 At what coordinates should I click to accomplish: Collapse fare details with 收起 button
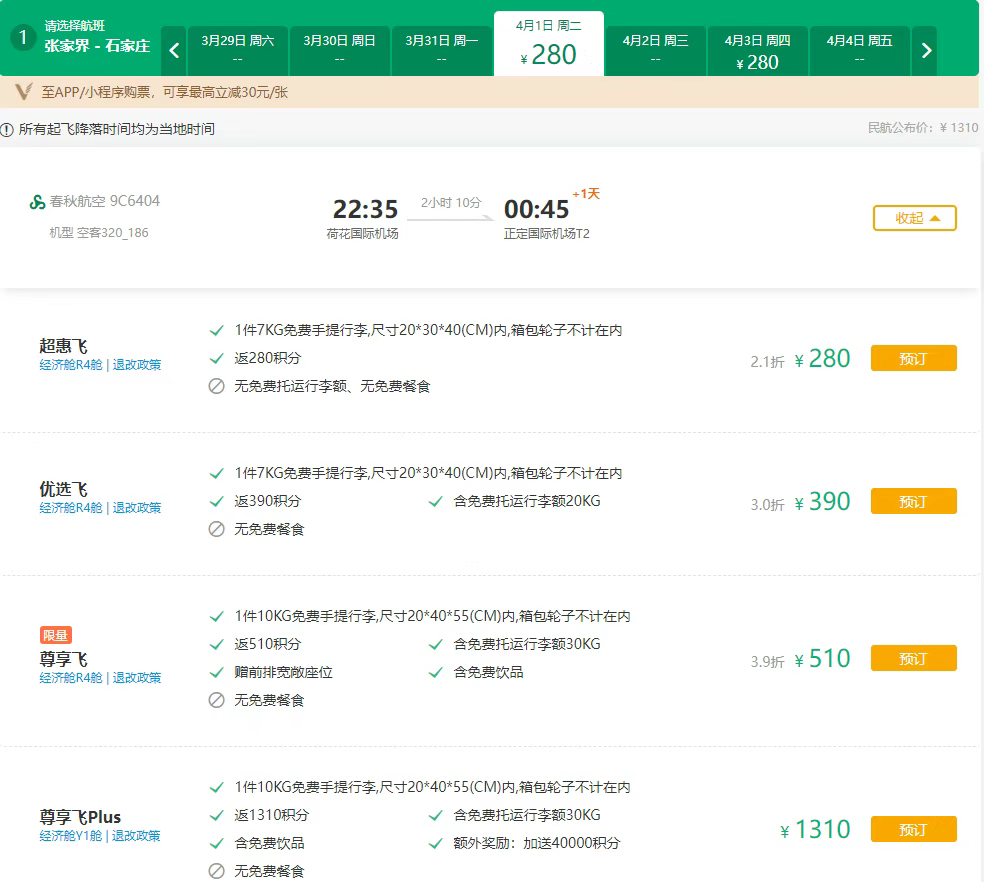click(x=914, y=218)
